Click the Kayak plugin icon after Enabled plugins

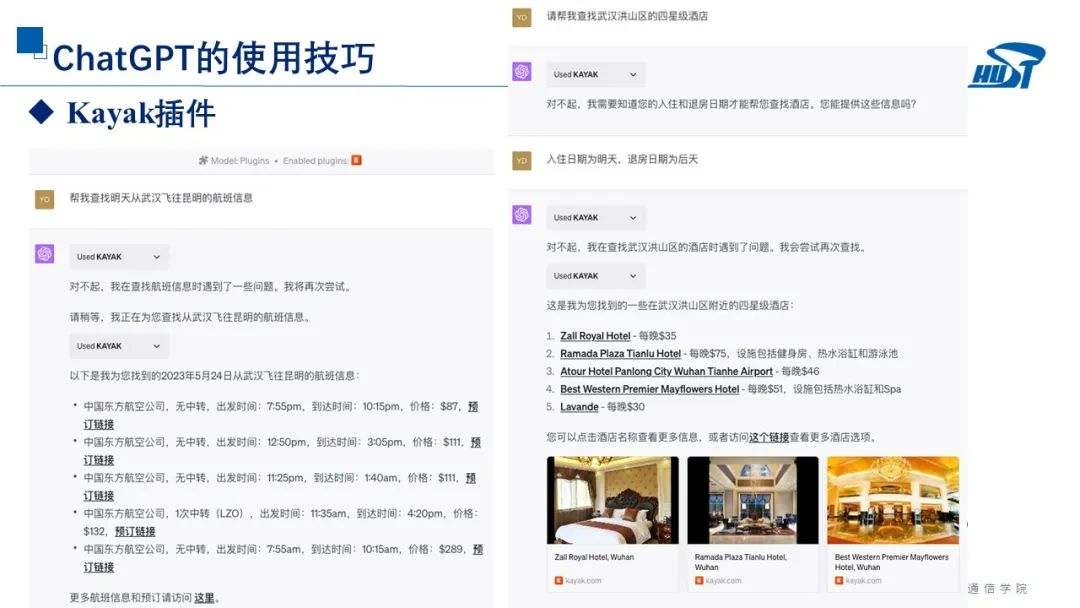(x=357, y=160)
